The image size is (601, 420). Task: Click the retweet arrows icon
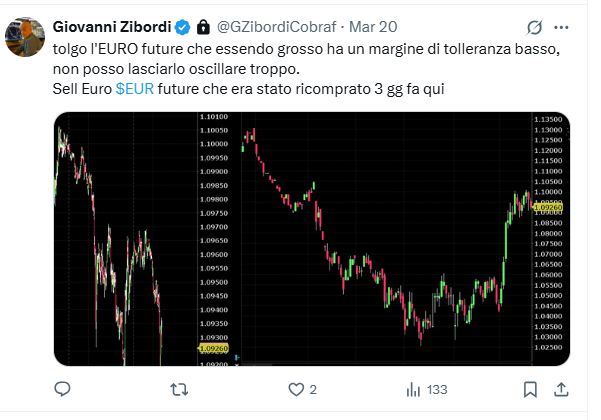179,390
